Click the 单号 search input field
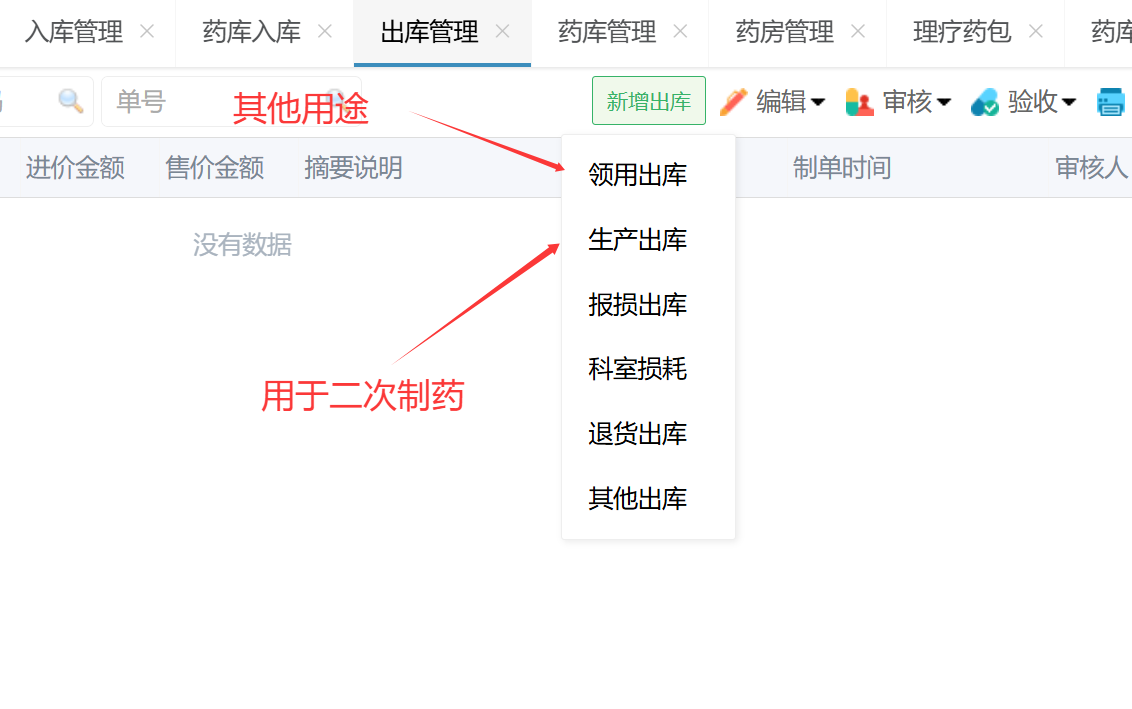Viewport: 1132px width, 709px height. click(x=220, y=101)
